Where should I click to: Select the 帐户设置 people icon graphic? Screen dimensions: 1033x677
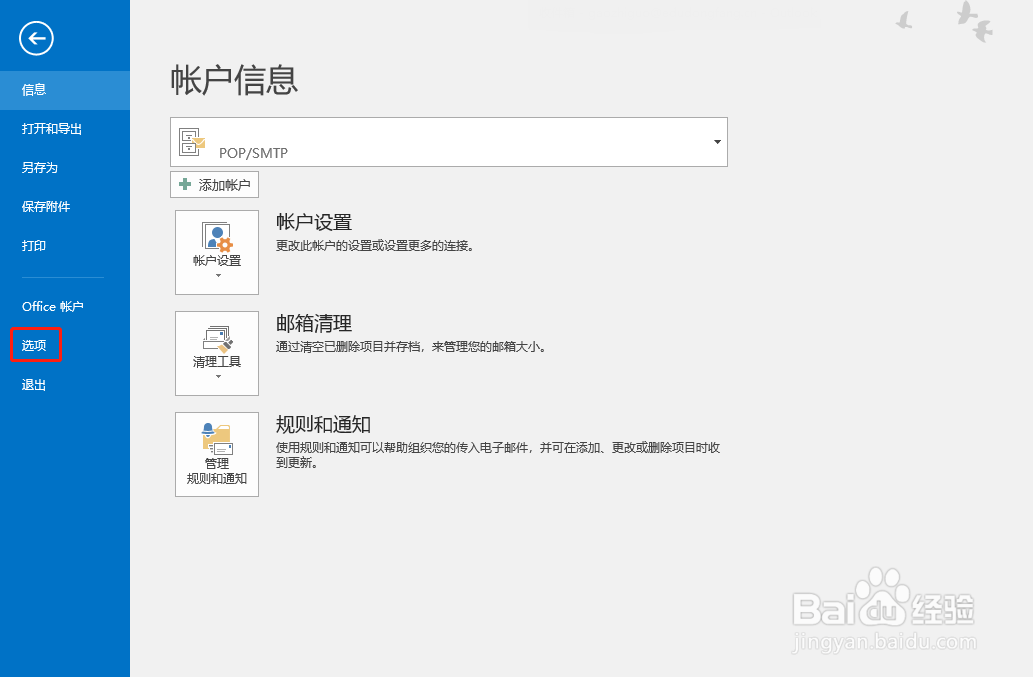tap(216, 235)
